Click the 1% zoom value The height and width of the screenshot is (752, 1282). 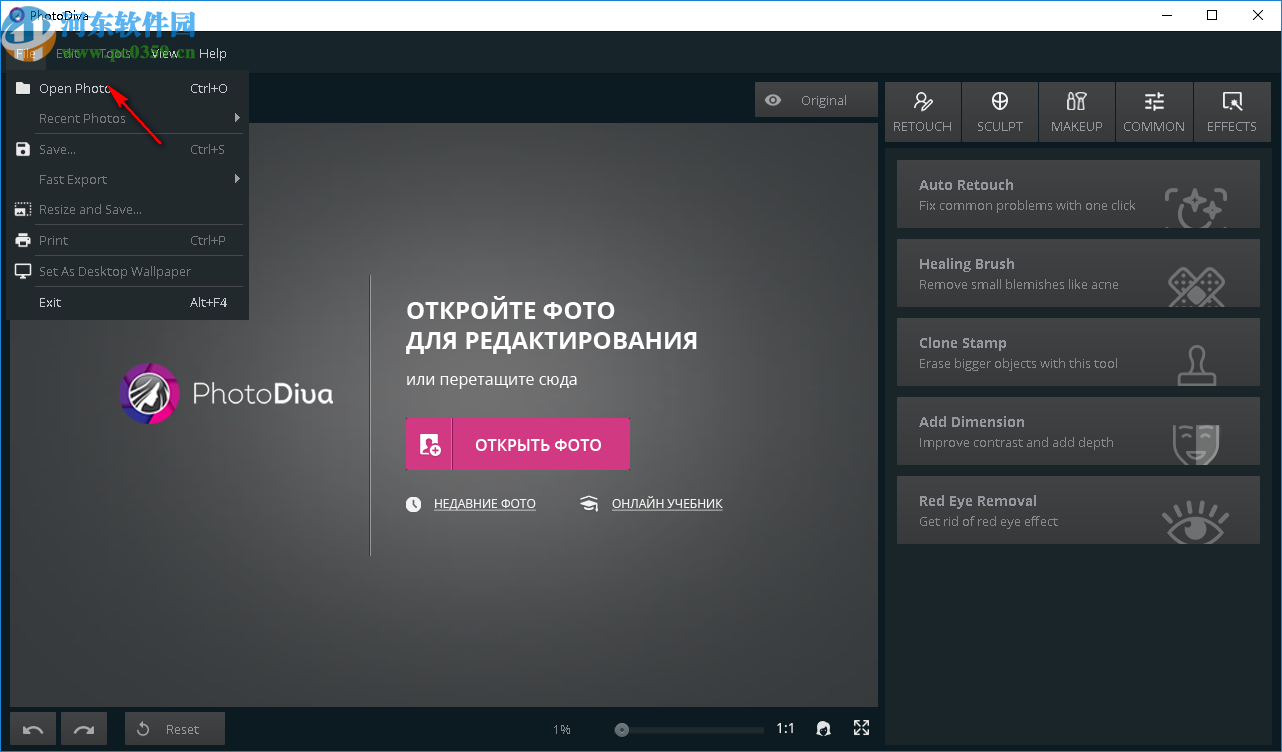pos(562,730)
